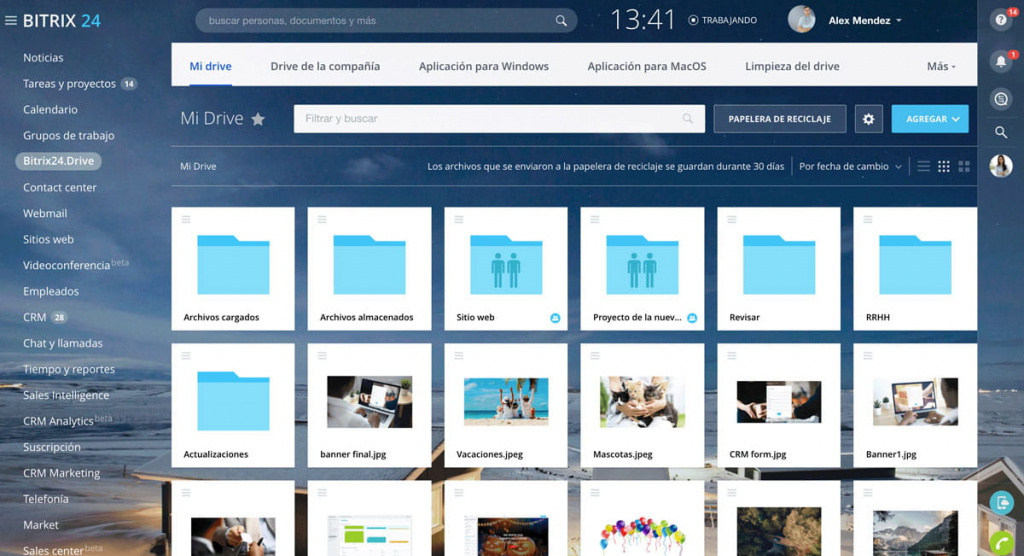Switch to 'Drive de la compañía' tab
Screen dimensions: 1024x556
[325, 66]
